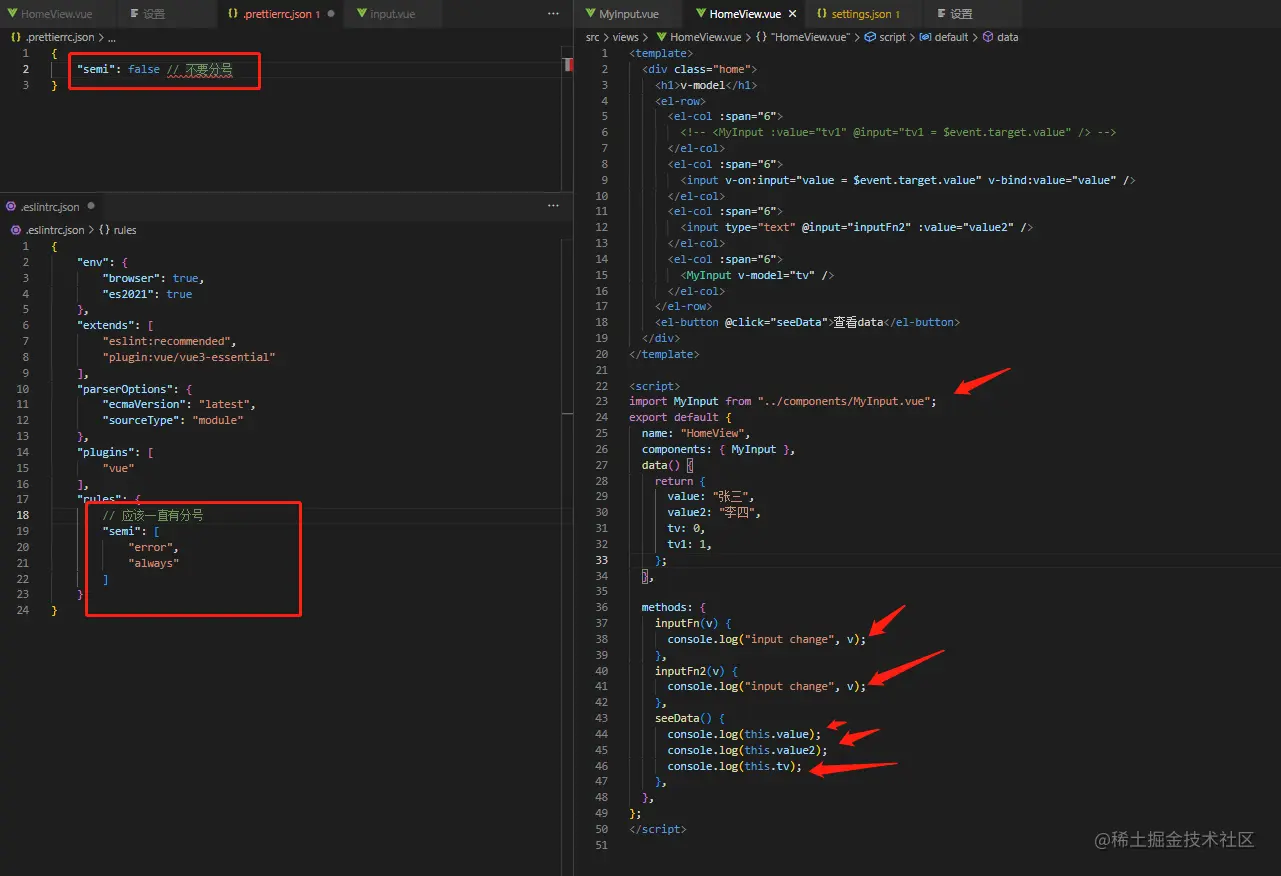Click line number 18 in .eslintrc.json gutter
The width and height of the screenshot is (1281, 876).
coord(23,515)
